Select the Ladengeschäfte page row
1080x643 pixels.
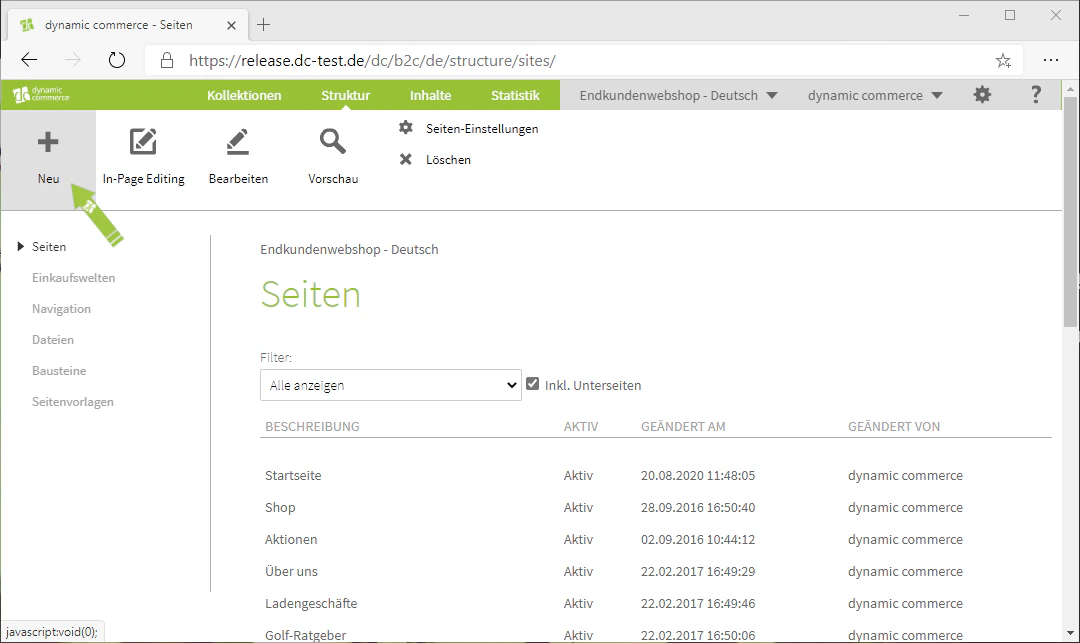point(656,604)
